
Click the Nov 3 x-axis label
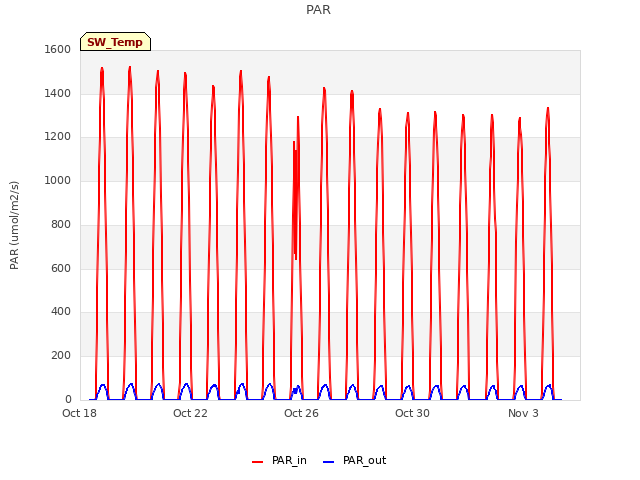[523, 413]
